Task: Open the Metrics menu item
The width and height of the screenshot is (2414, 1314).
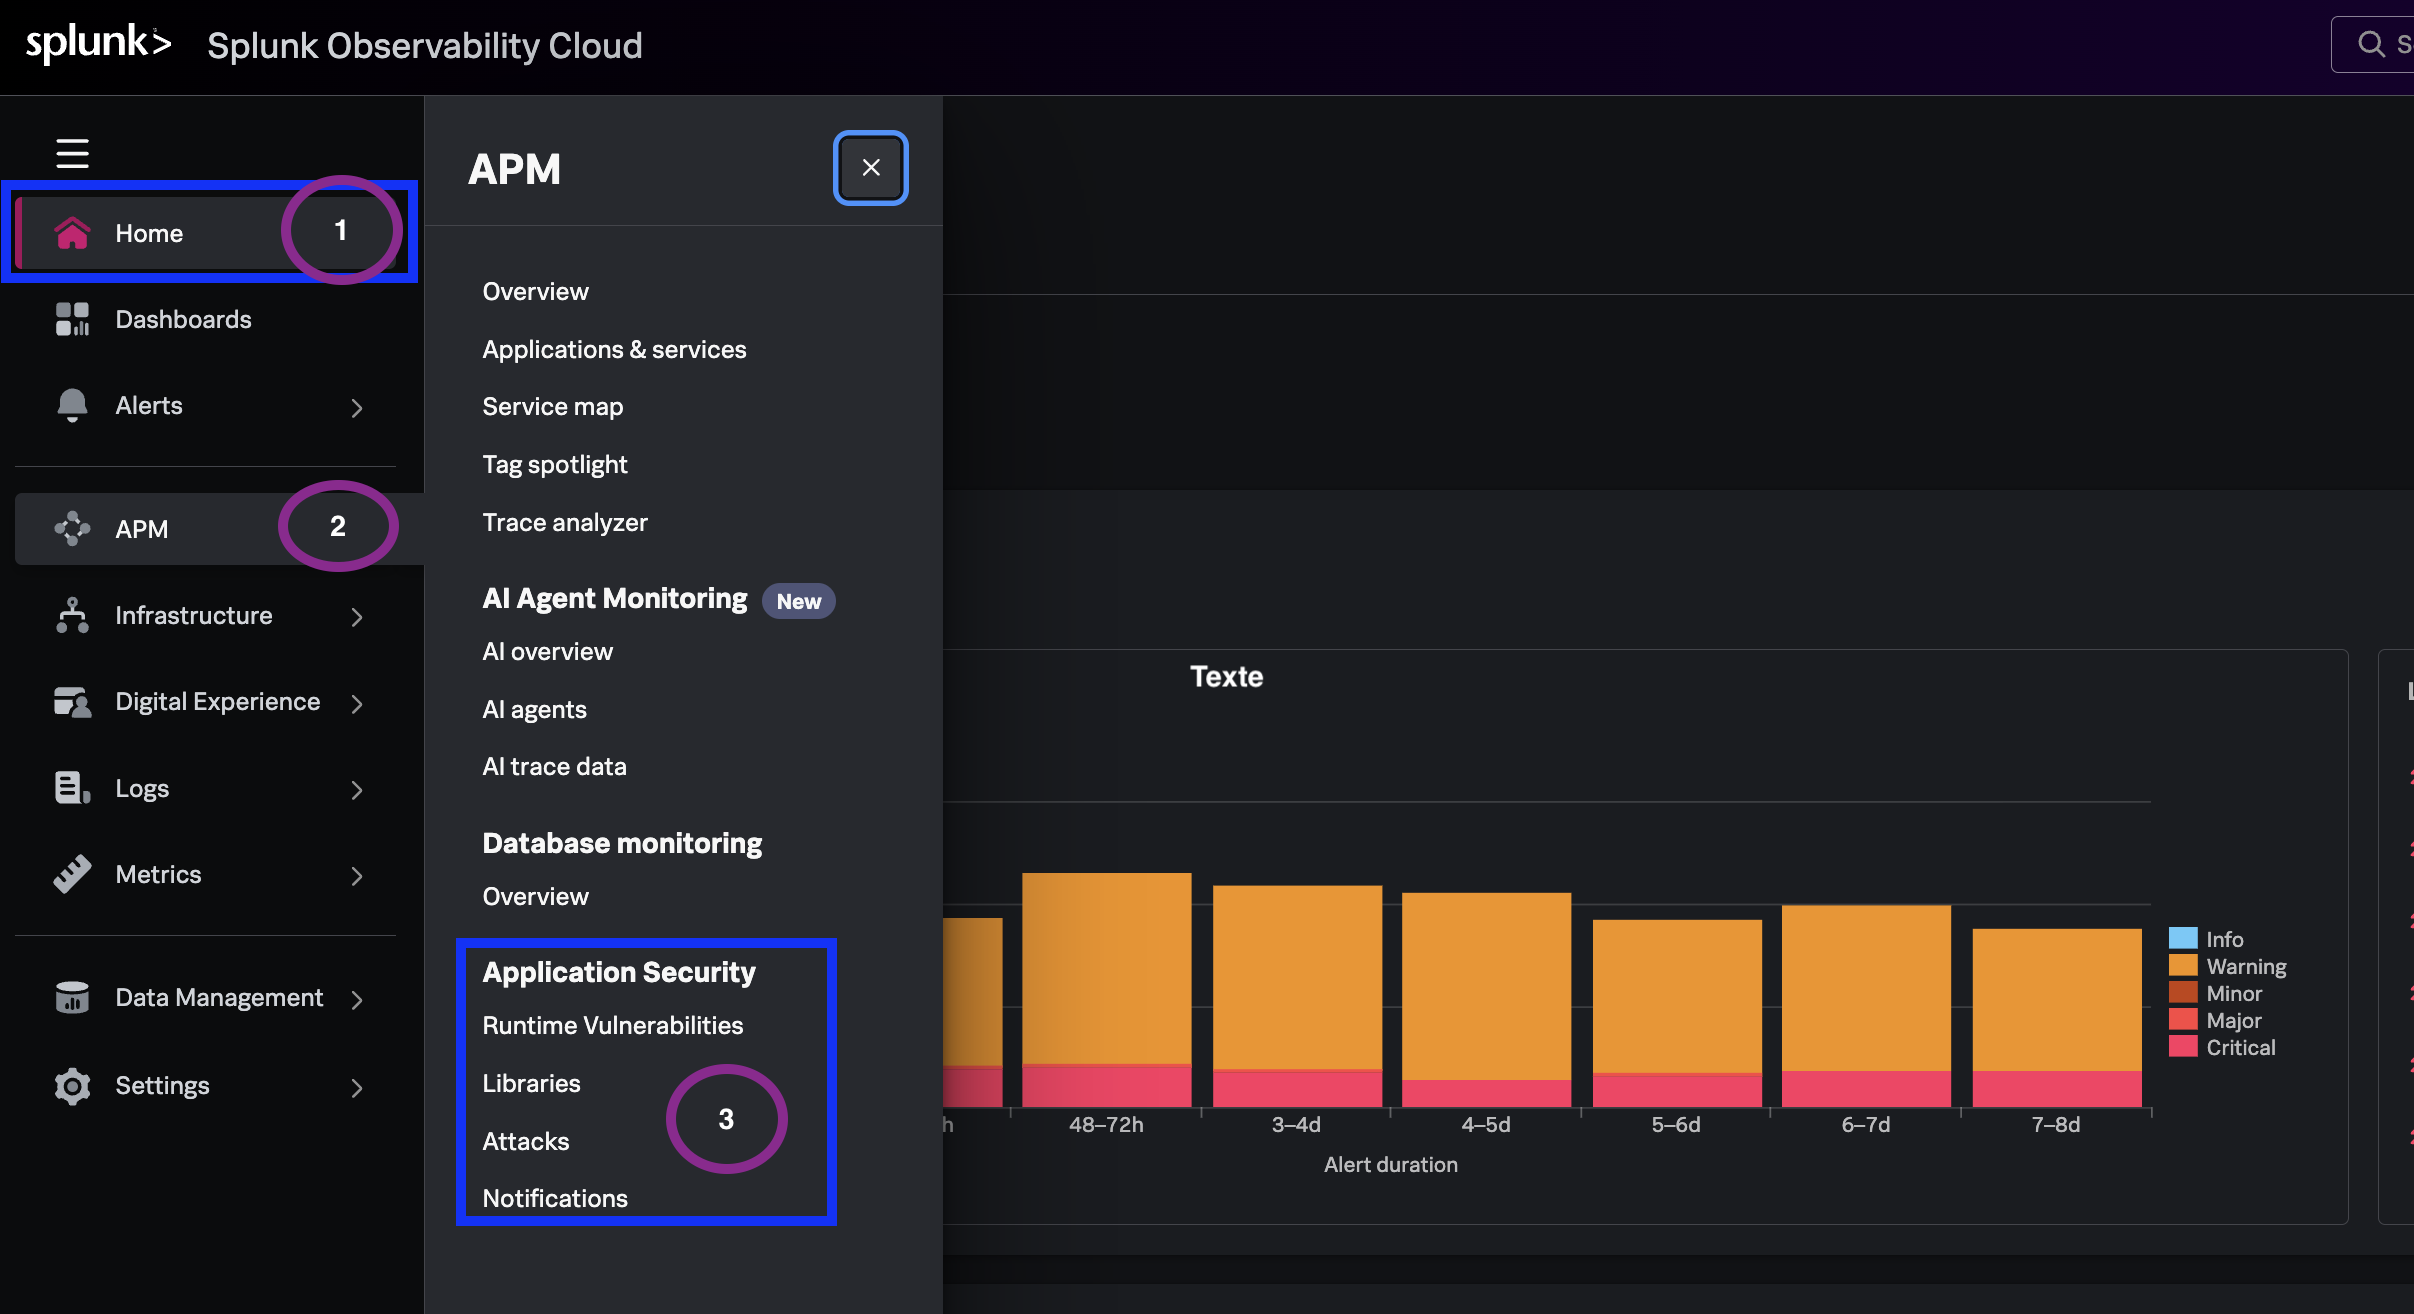Action: pos(205,874)
